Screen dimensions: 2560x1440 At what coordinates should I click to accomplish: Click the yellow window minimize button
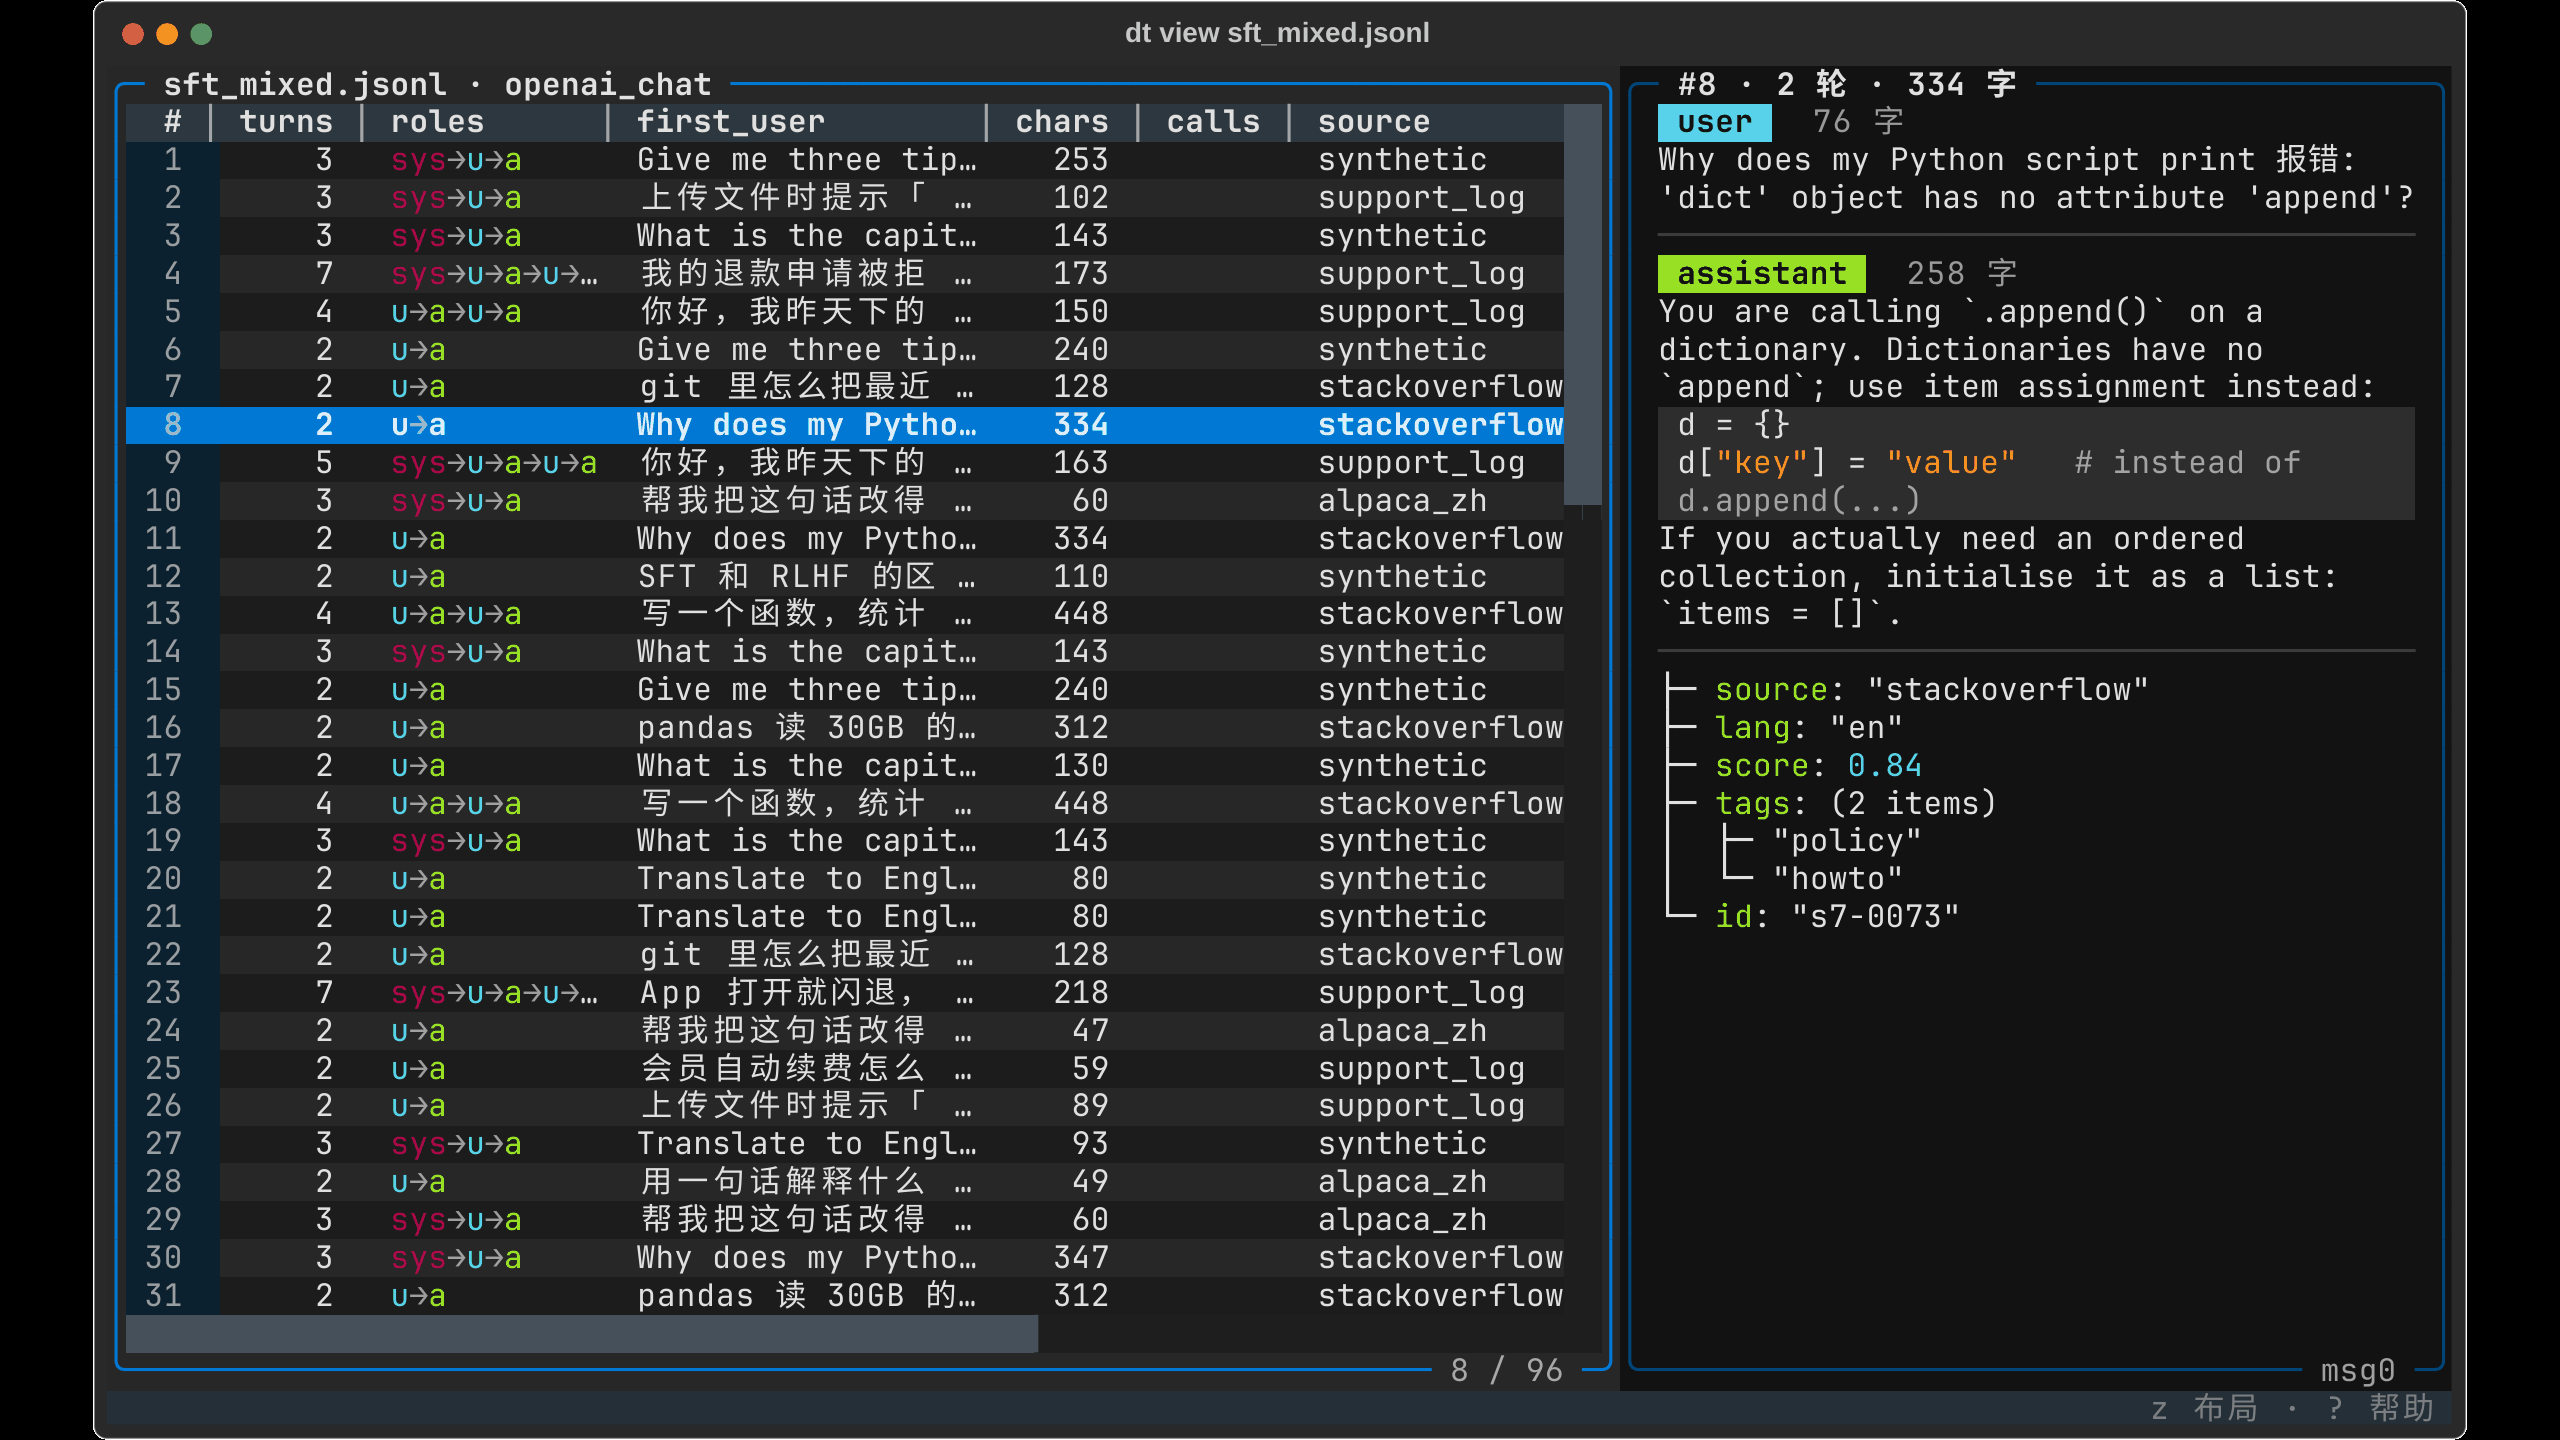point(167,34)
